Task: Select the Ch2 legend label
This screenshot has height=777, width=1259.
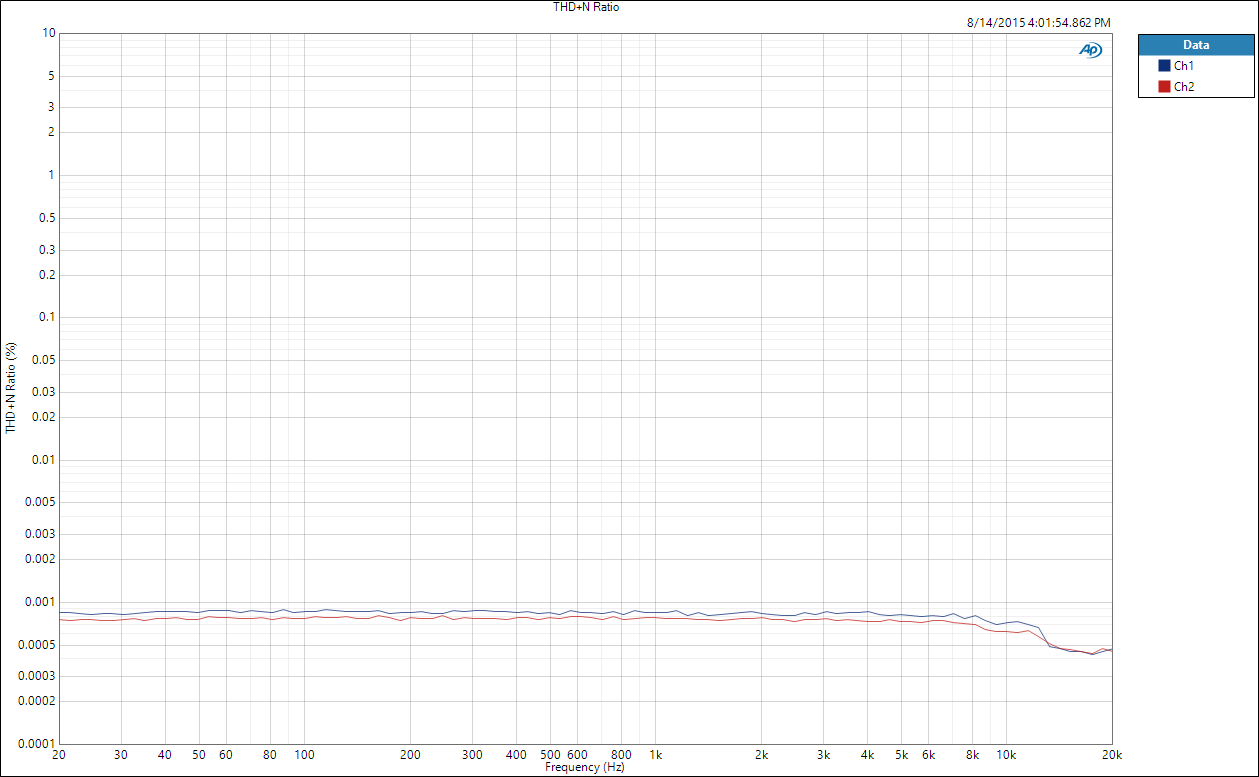Action: pyautogui.click(x=1184, y=87)
